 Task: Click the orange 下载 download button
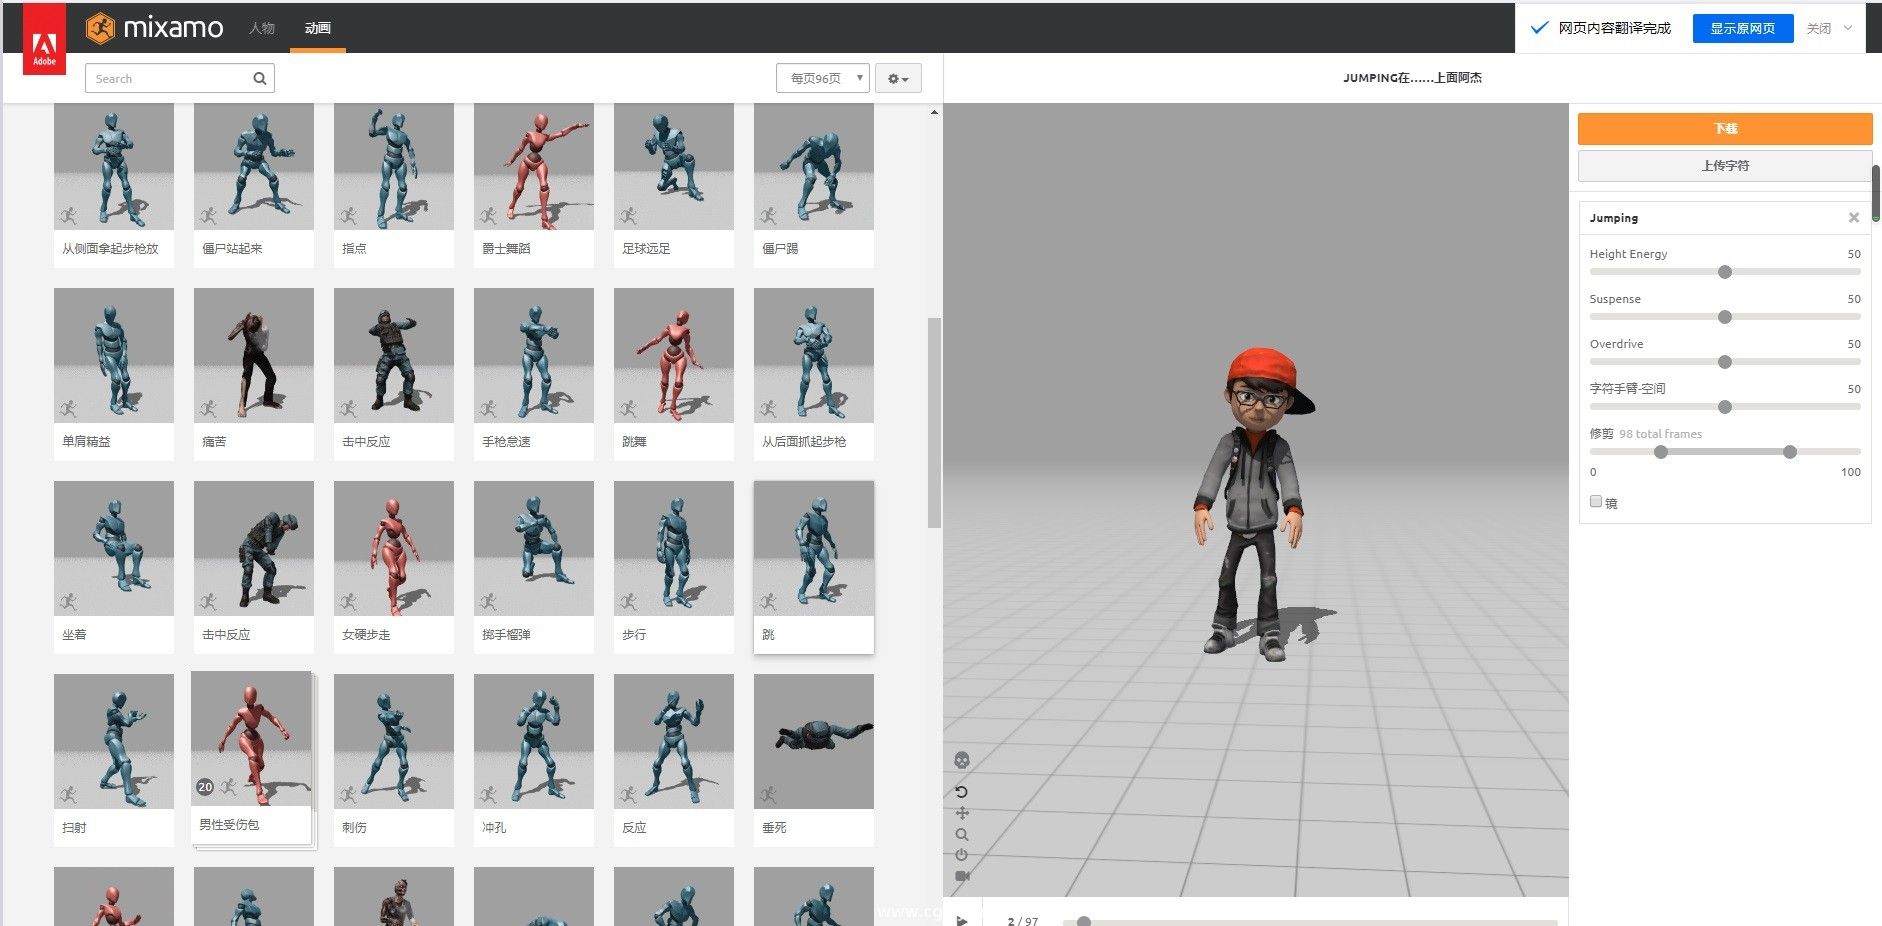[x=1725, y=128]
